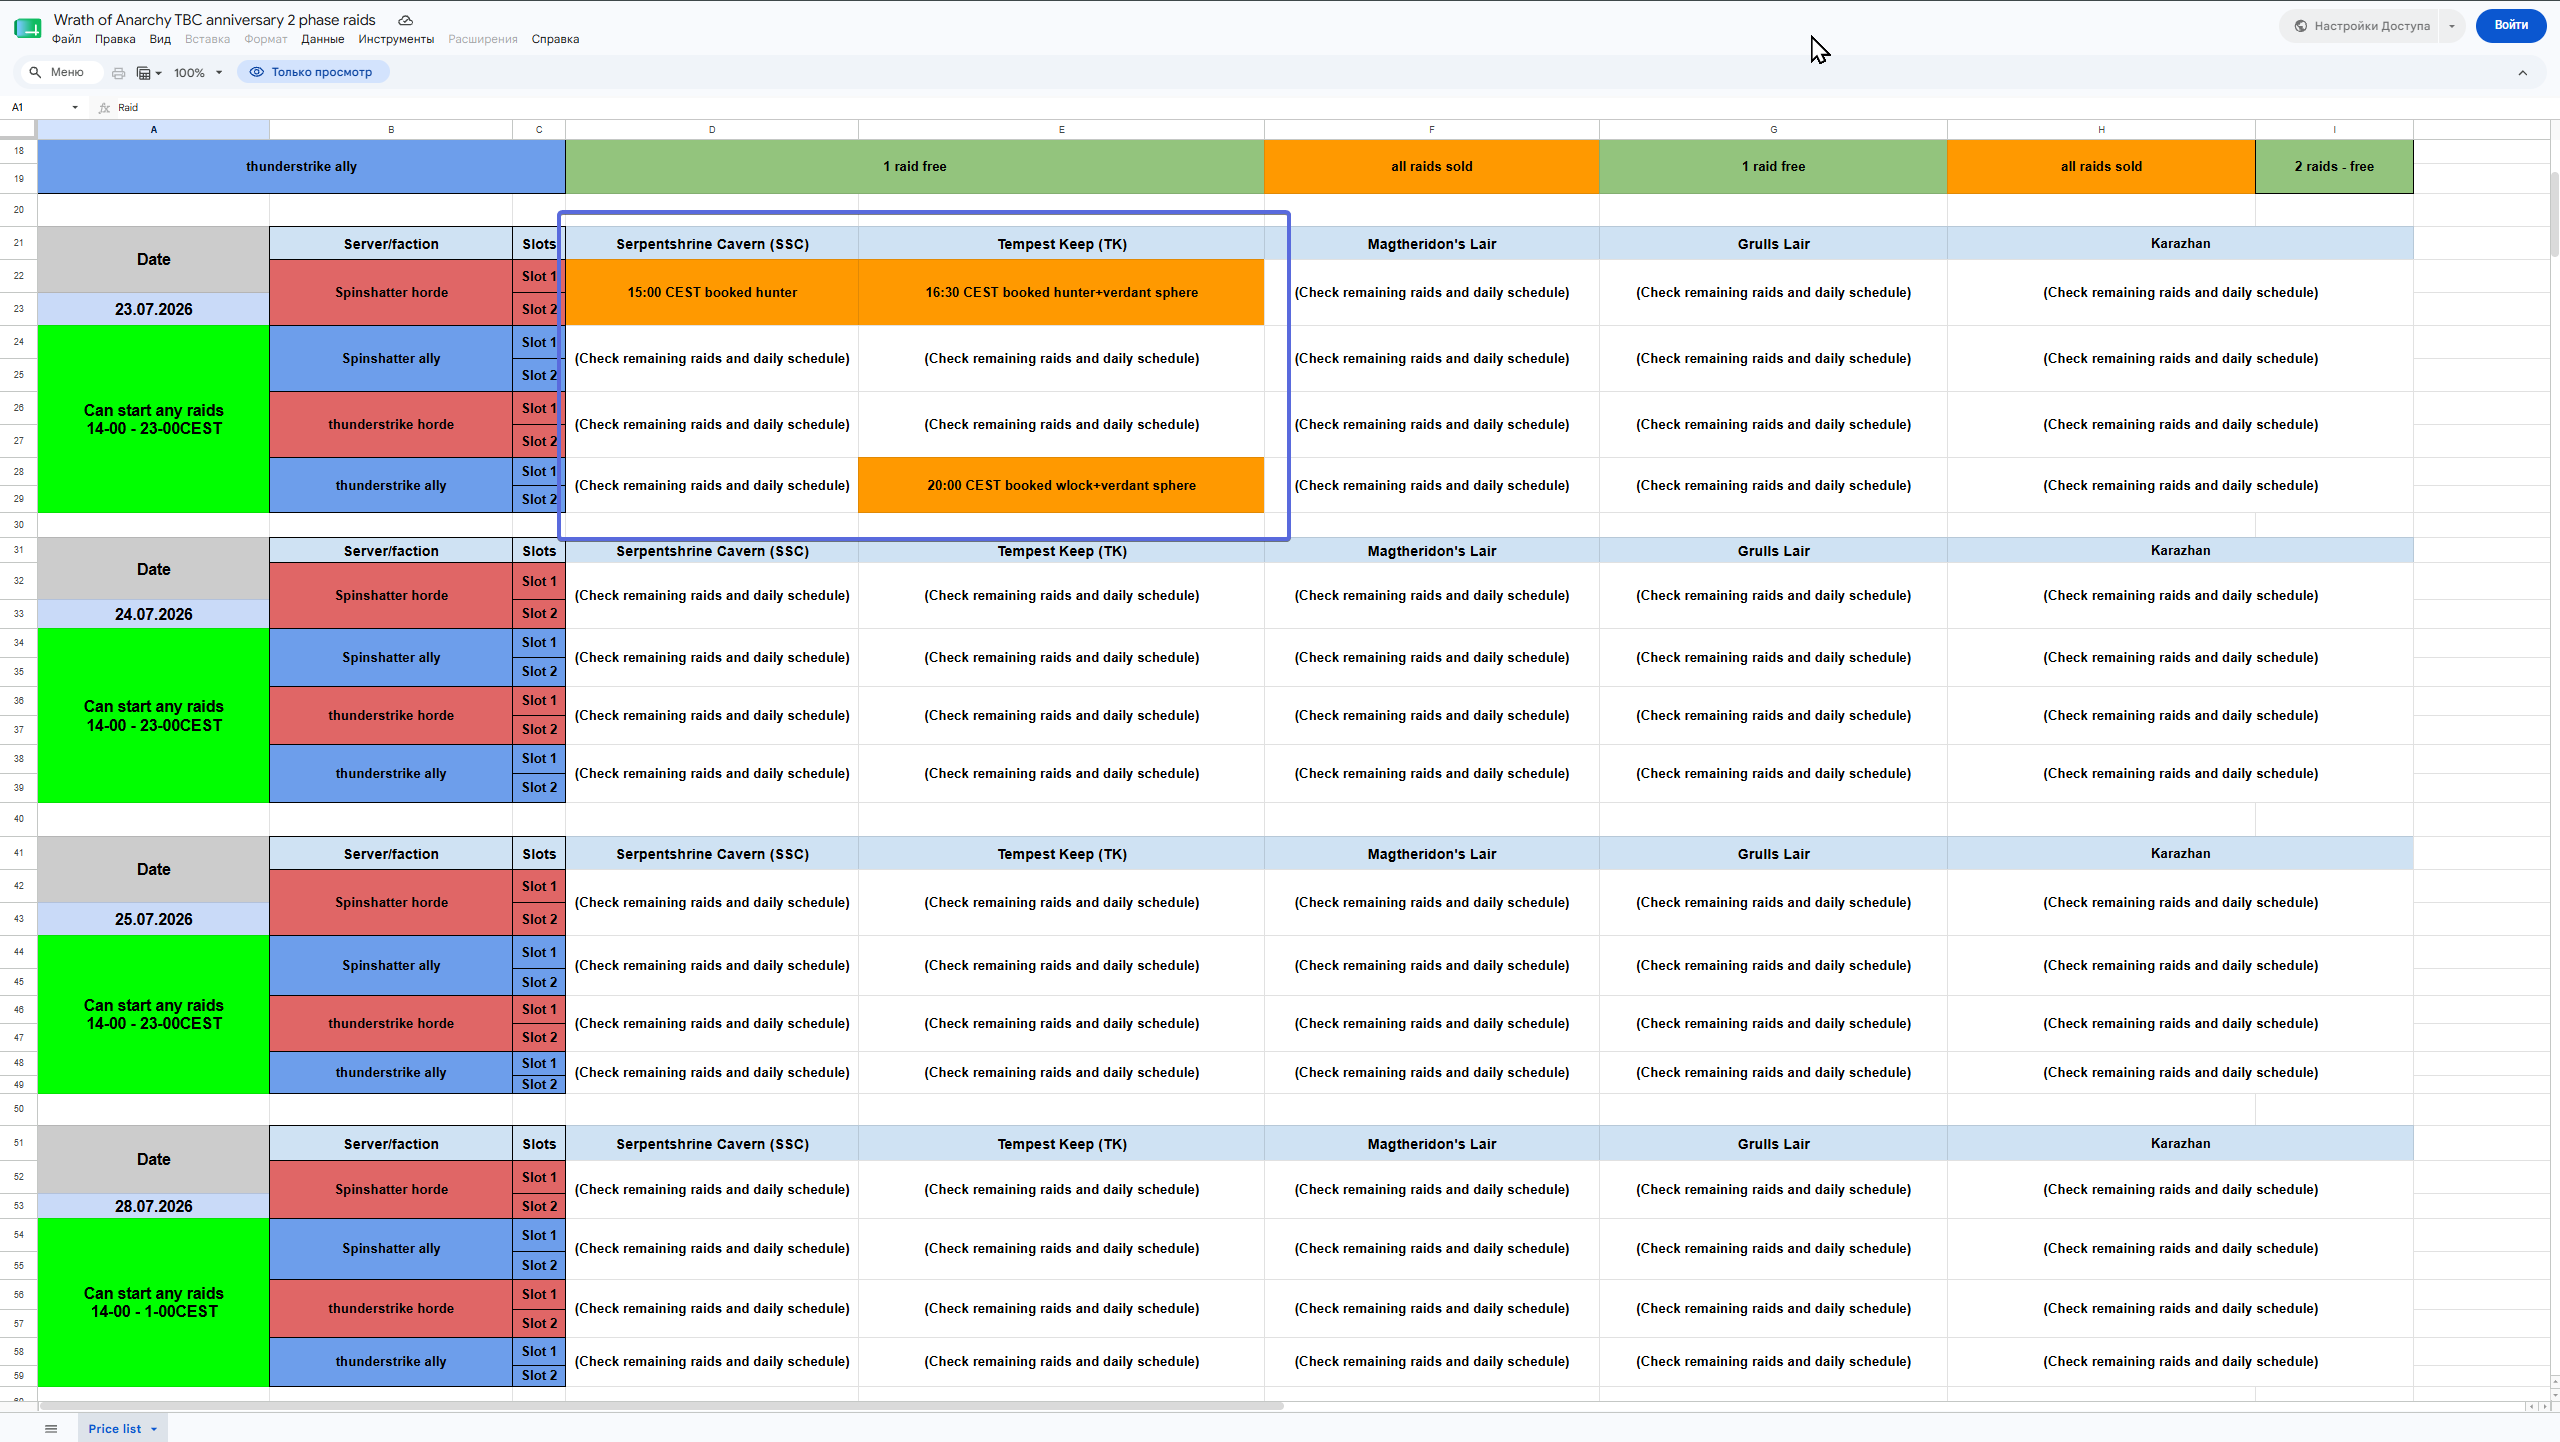Click the green '2 raids - free' cell
This screenshot has width=2560, height=1442.
point(2334,167)
